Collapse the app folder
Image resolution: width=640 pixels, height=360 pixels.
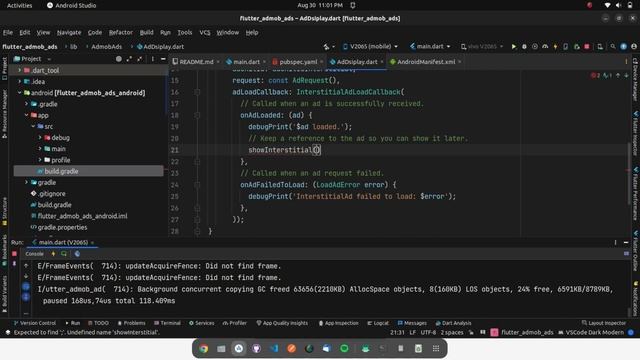point(27,115)
